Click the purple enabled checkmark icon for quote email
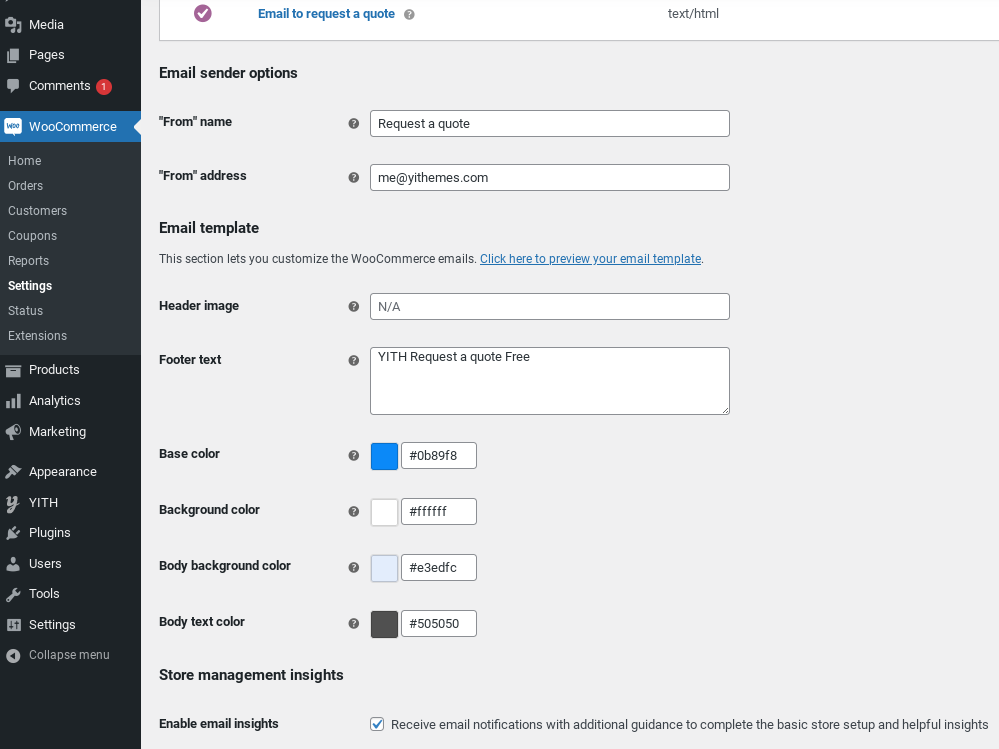The image size is (999, 749). [x=203, y=13]
